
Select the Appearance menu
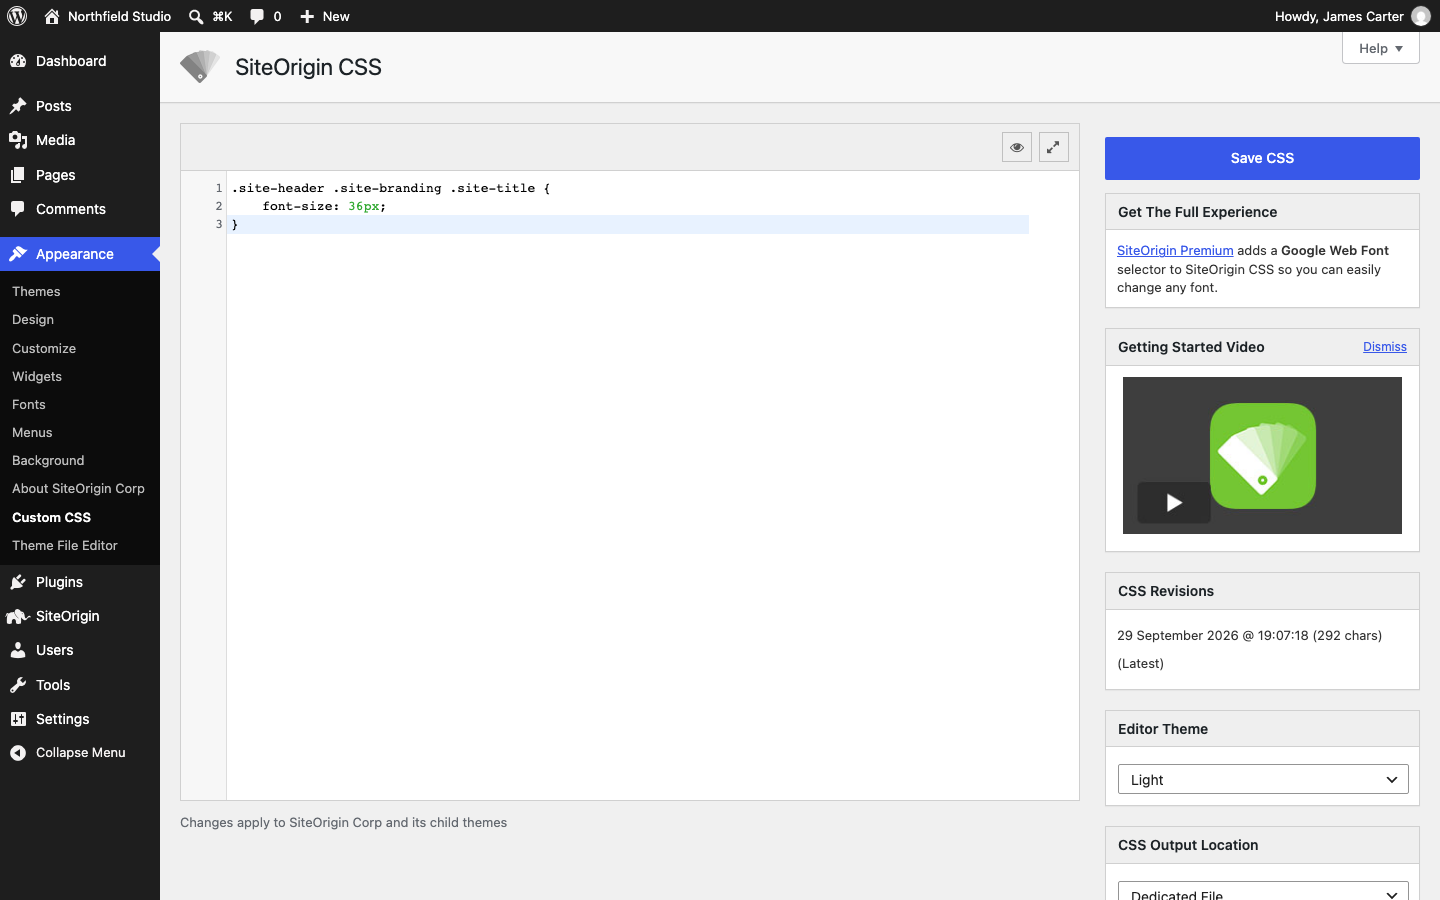[80, 254]
